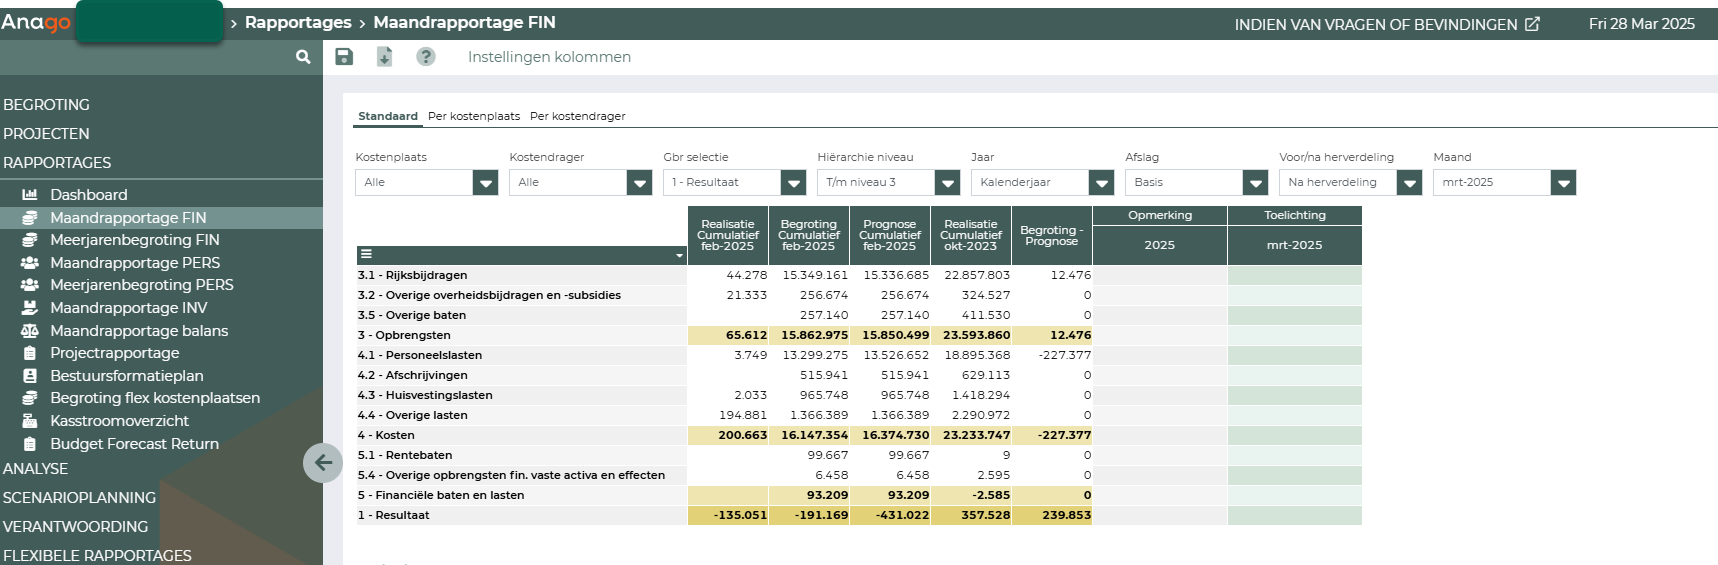Open the ANALYSE menu section
The width and height of the screenshot is (1718, 565).
[x=36, y=469]
